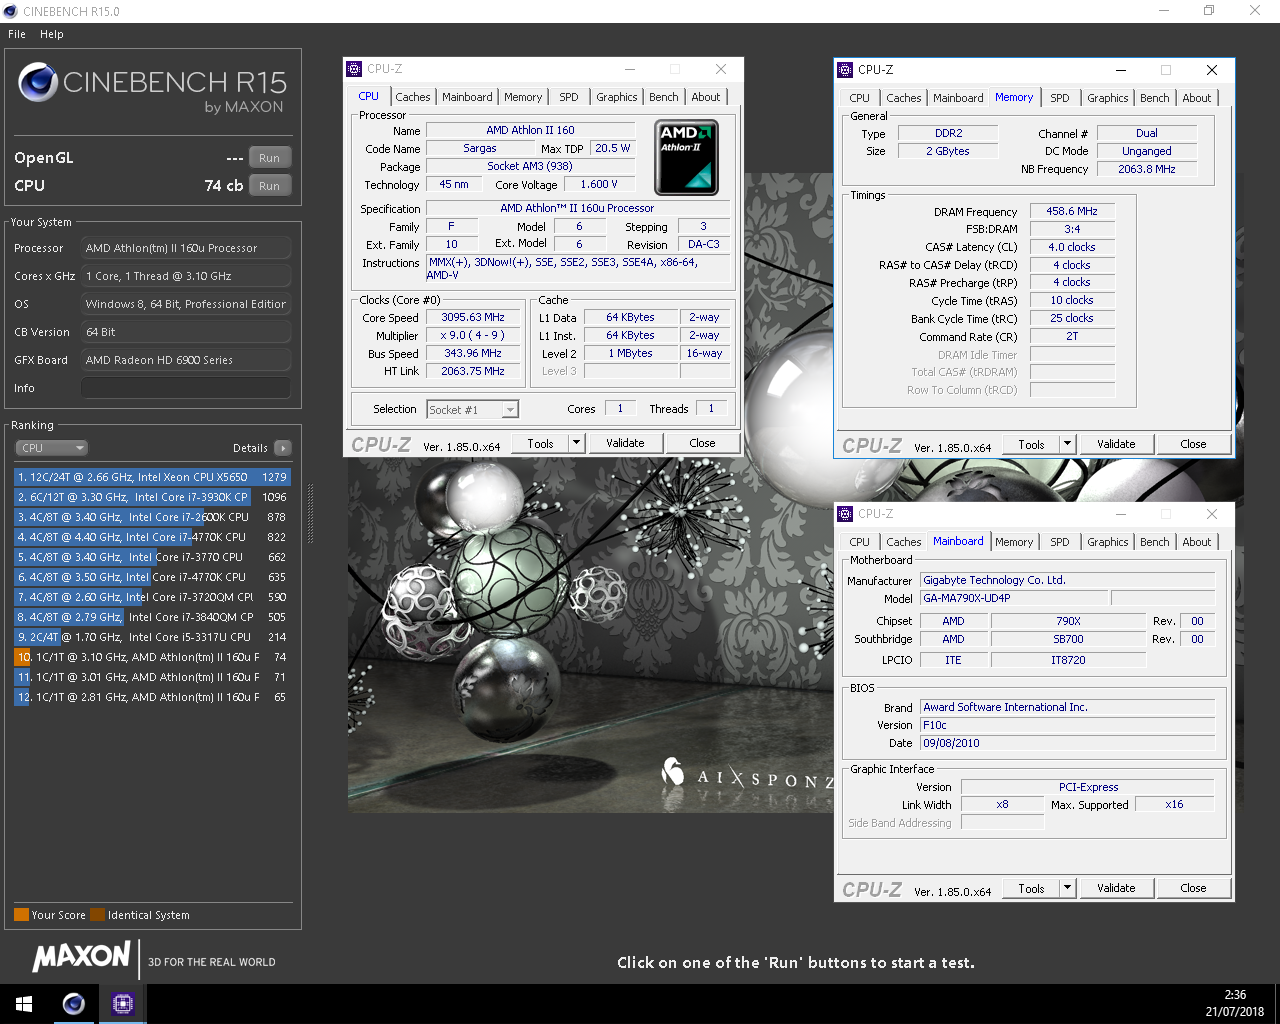
Task: Select ranking row Athlon 2.81 GHz scoring 65
Action: pos(152,697)
